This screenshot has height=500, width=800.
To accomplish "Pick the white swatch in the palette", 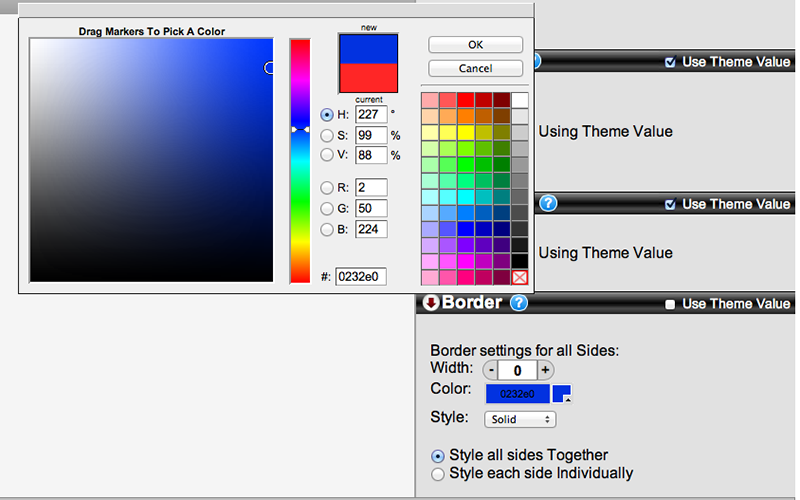I will point(520,100).
